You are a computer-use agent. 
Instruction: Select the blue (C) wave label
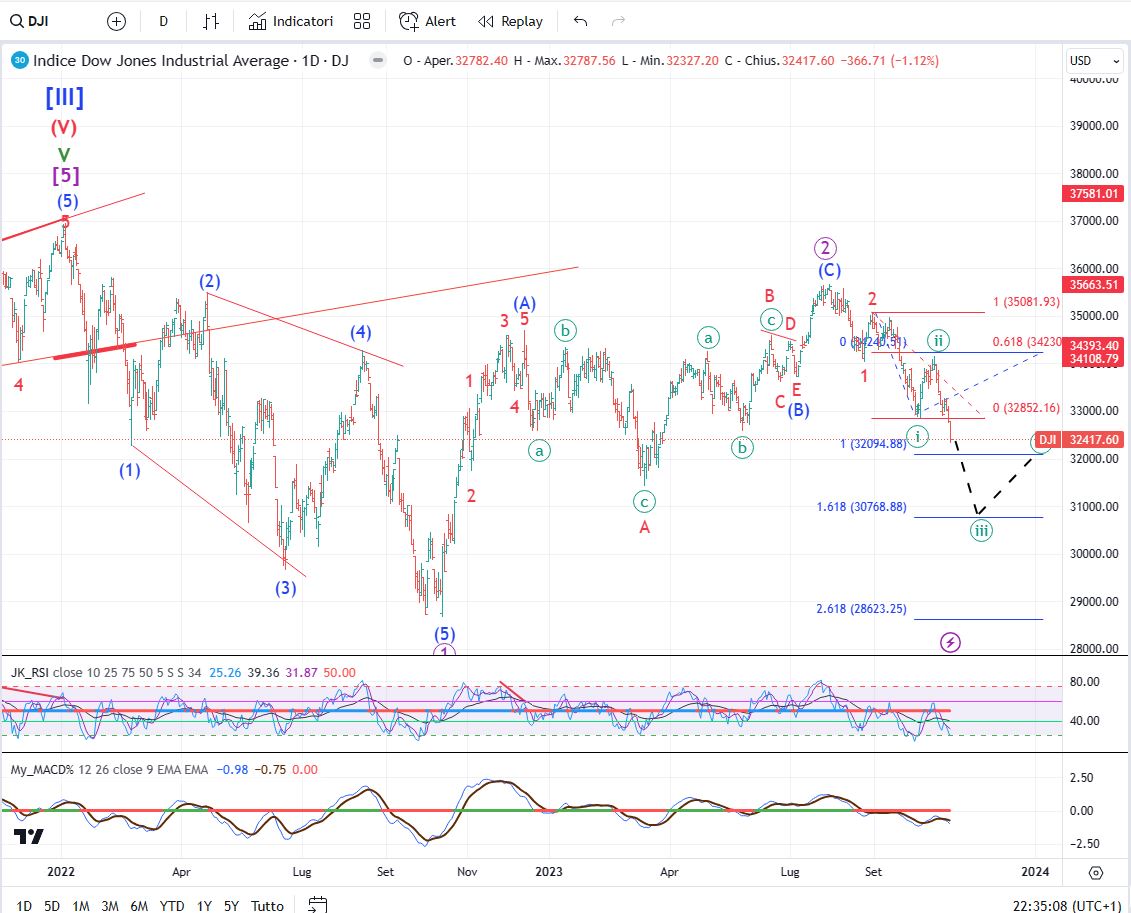click(x=829, y=270)
